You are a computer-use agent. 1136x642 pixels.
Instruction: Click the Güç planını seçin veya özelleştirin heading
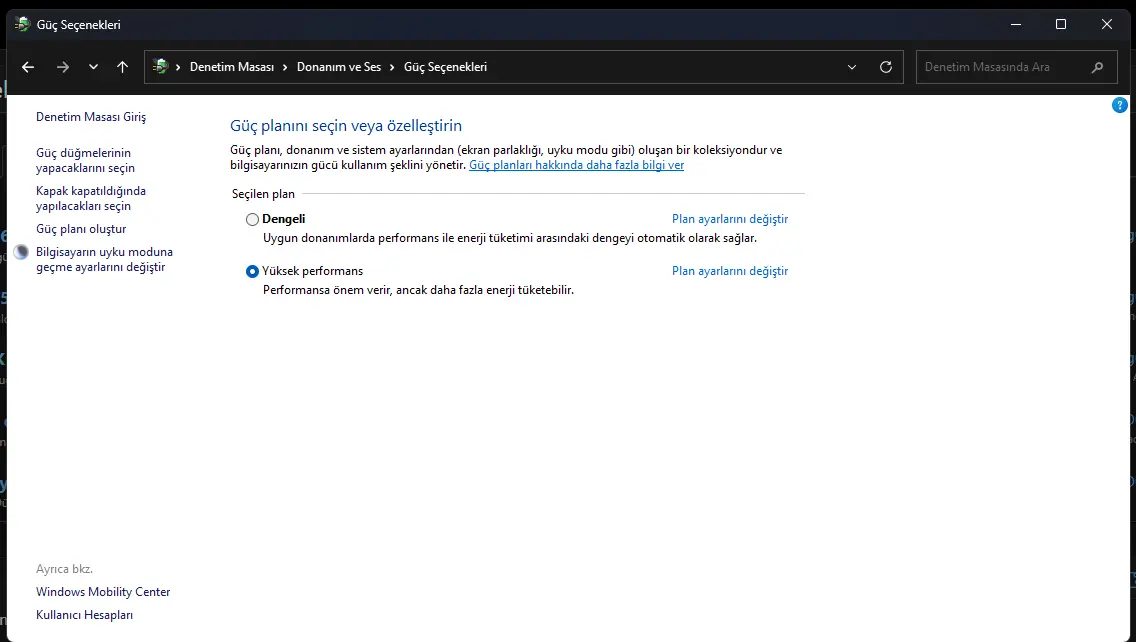click(x=346, y=125)
